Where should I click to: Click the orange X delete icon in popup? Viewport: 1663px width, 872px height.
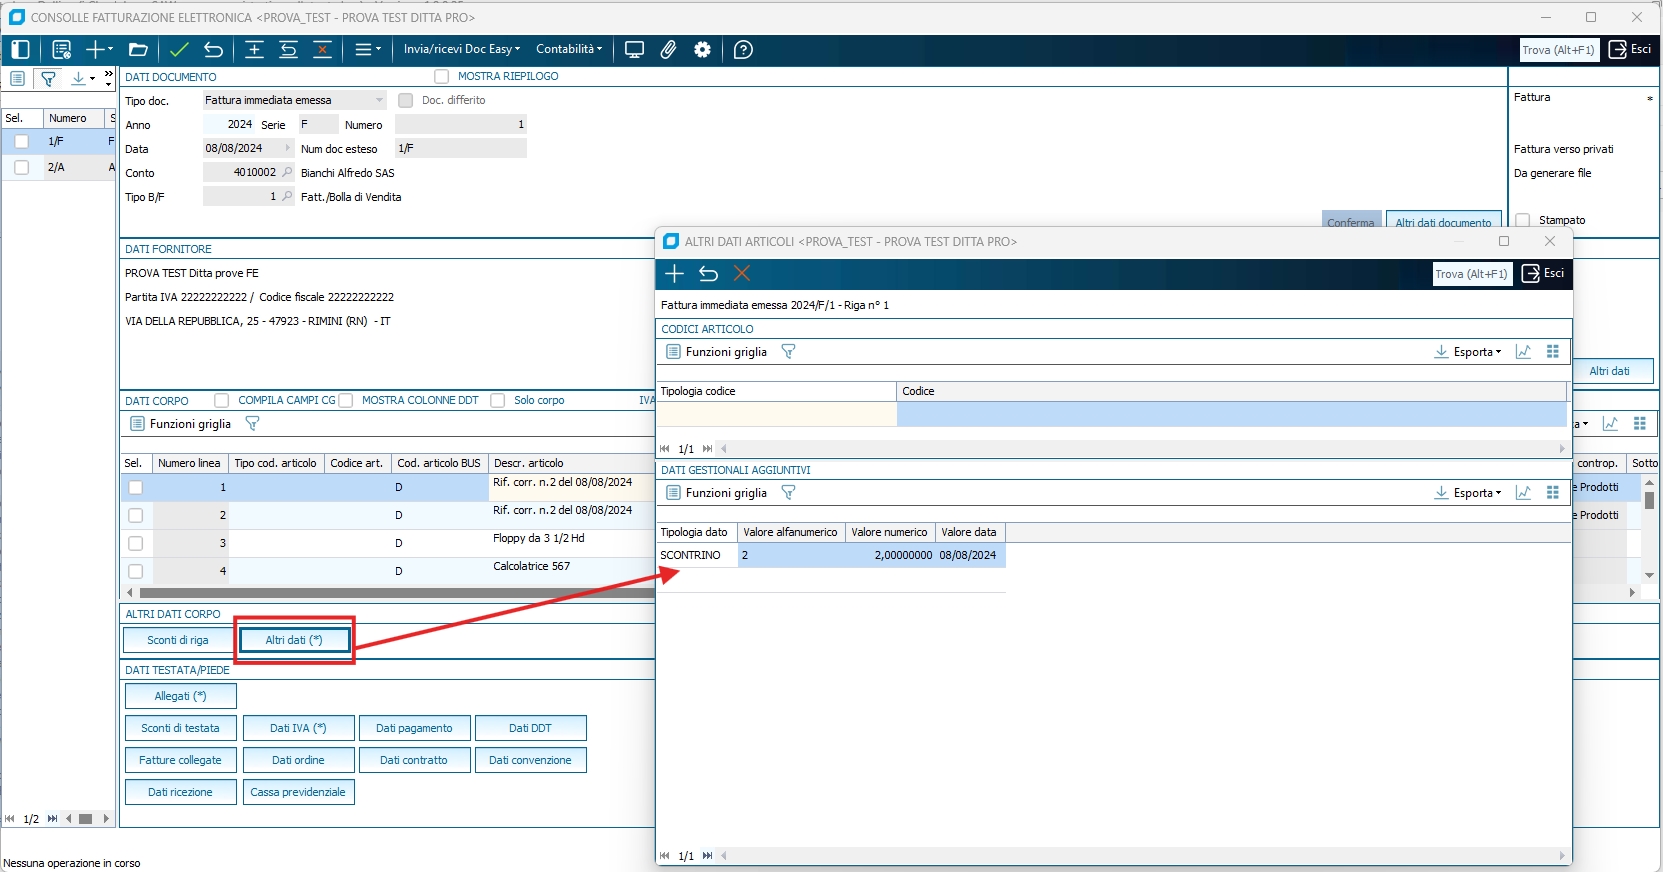click(741, 274)
